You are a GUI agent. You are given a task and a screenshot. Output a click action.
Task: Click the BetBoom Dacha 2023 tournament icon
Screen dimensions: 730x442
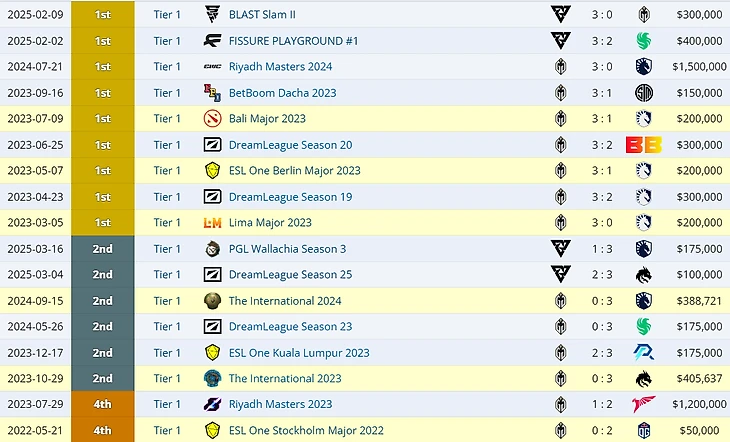212,93
